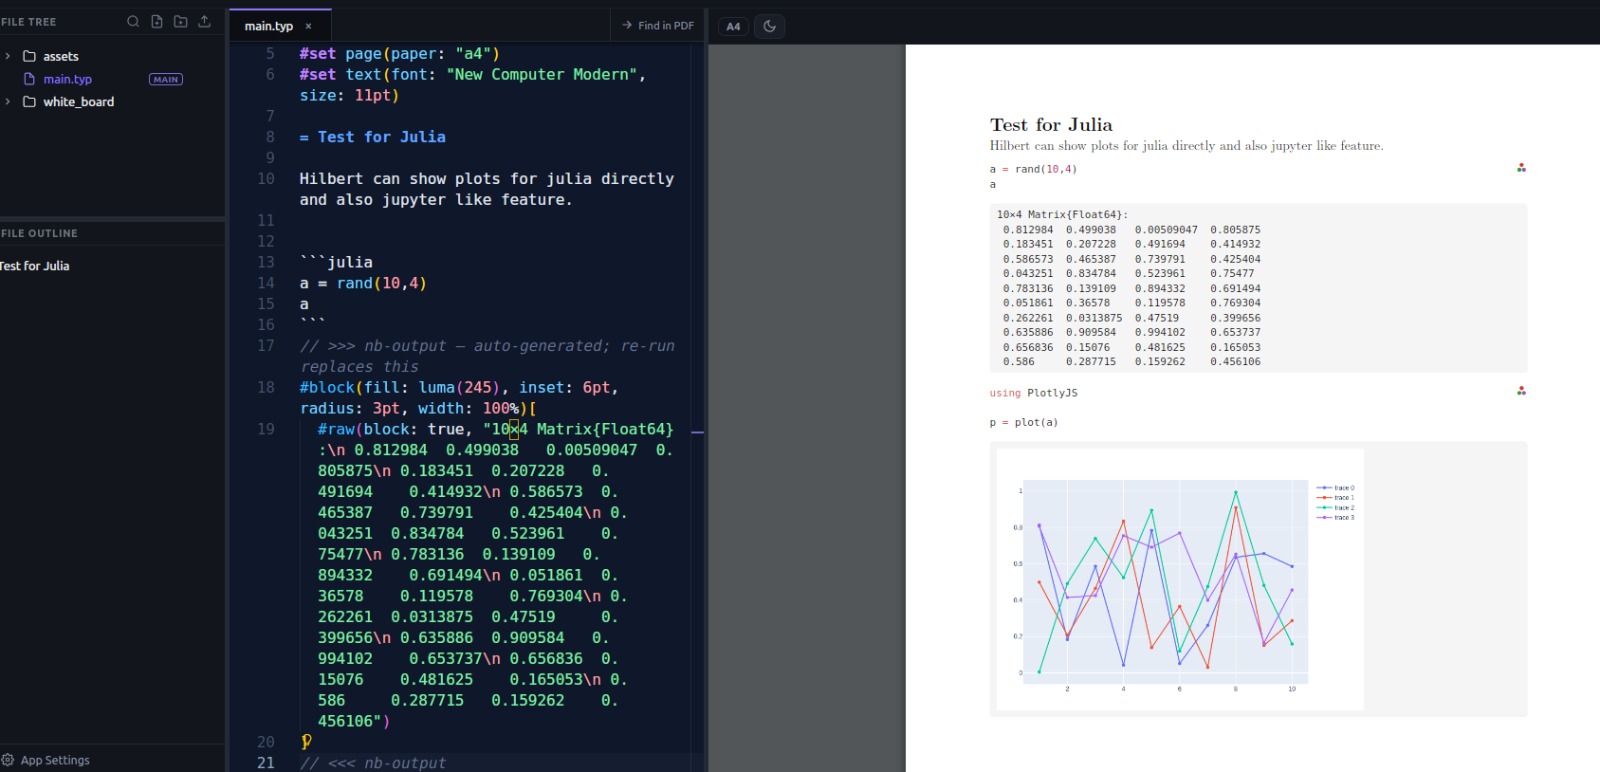Click p = plot(a) in the preview
This screenshot has width=1600, height=772.
tap(1024, 422)
